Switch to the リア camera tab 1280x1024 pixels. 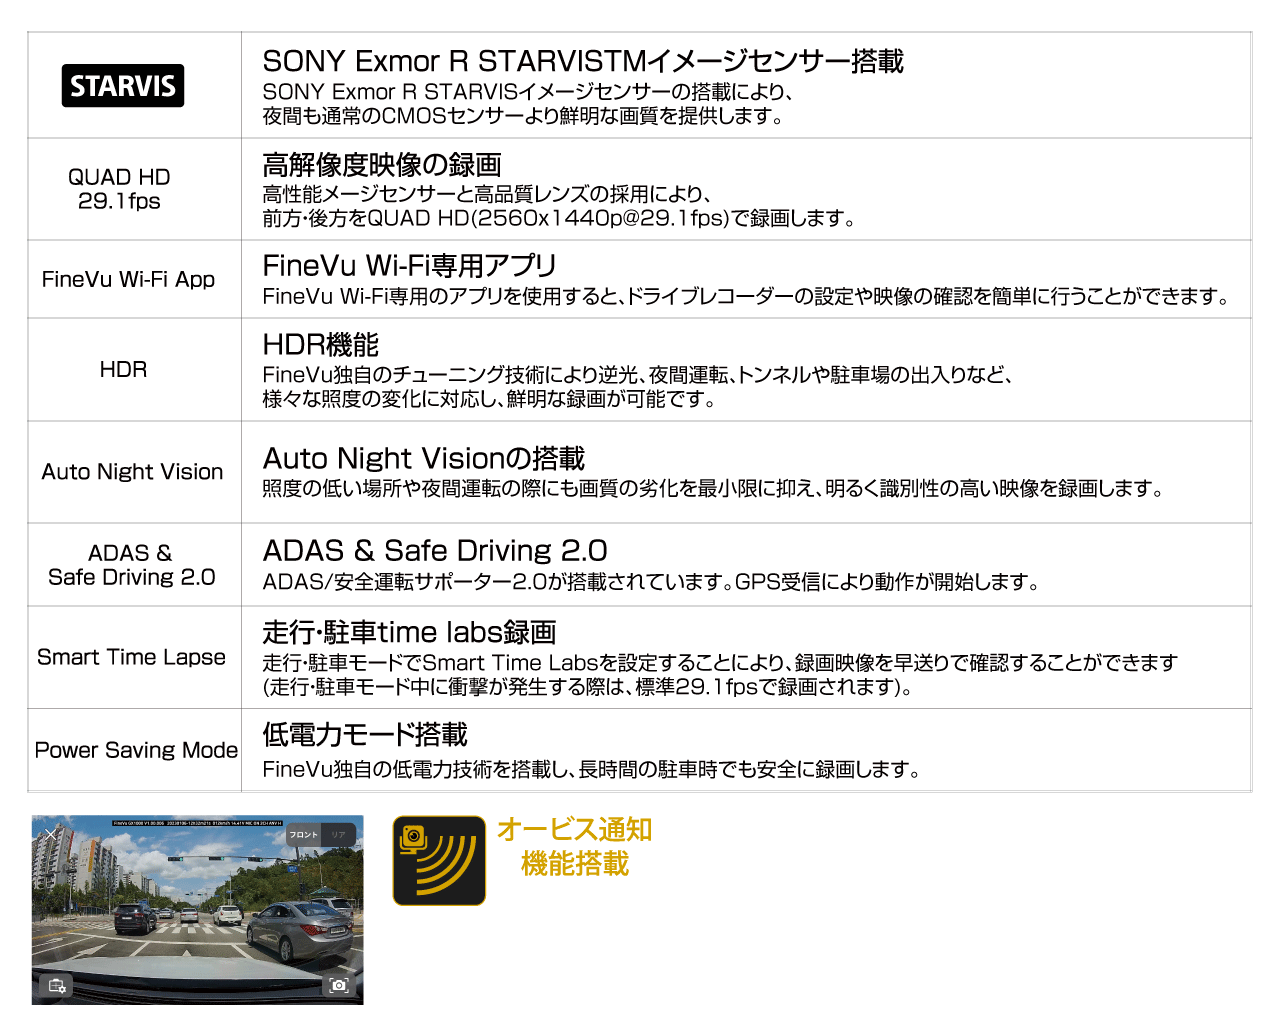pos(338,835)
